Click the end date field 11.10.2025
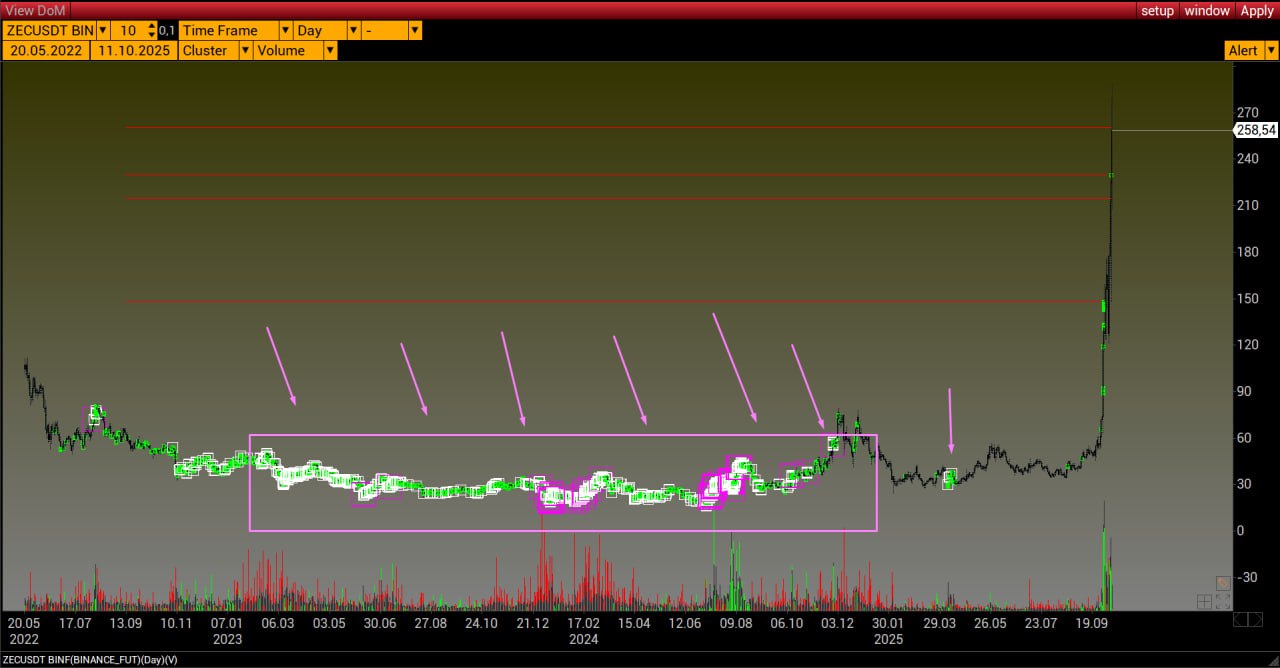The height and width of the screenshot is (668, 1280). pyautogui.click(x=134, y=50)
